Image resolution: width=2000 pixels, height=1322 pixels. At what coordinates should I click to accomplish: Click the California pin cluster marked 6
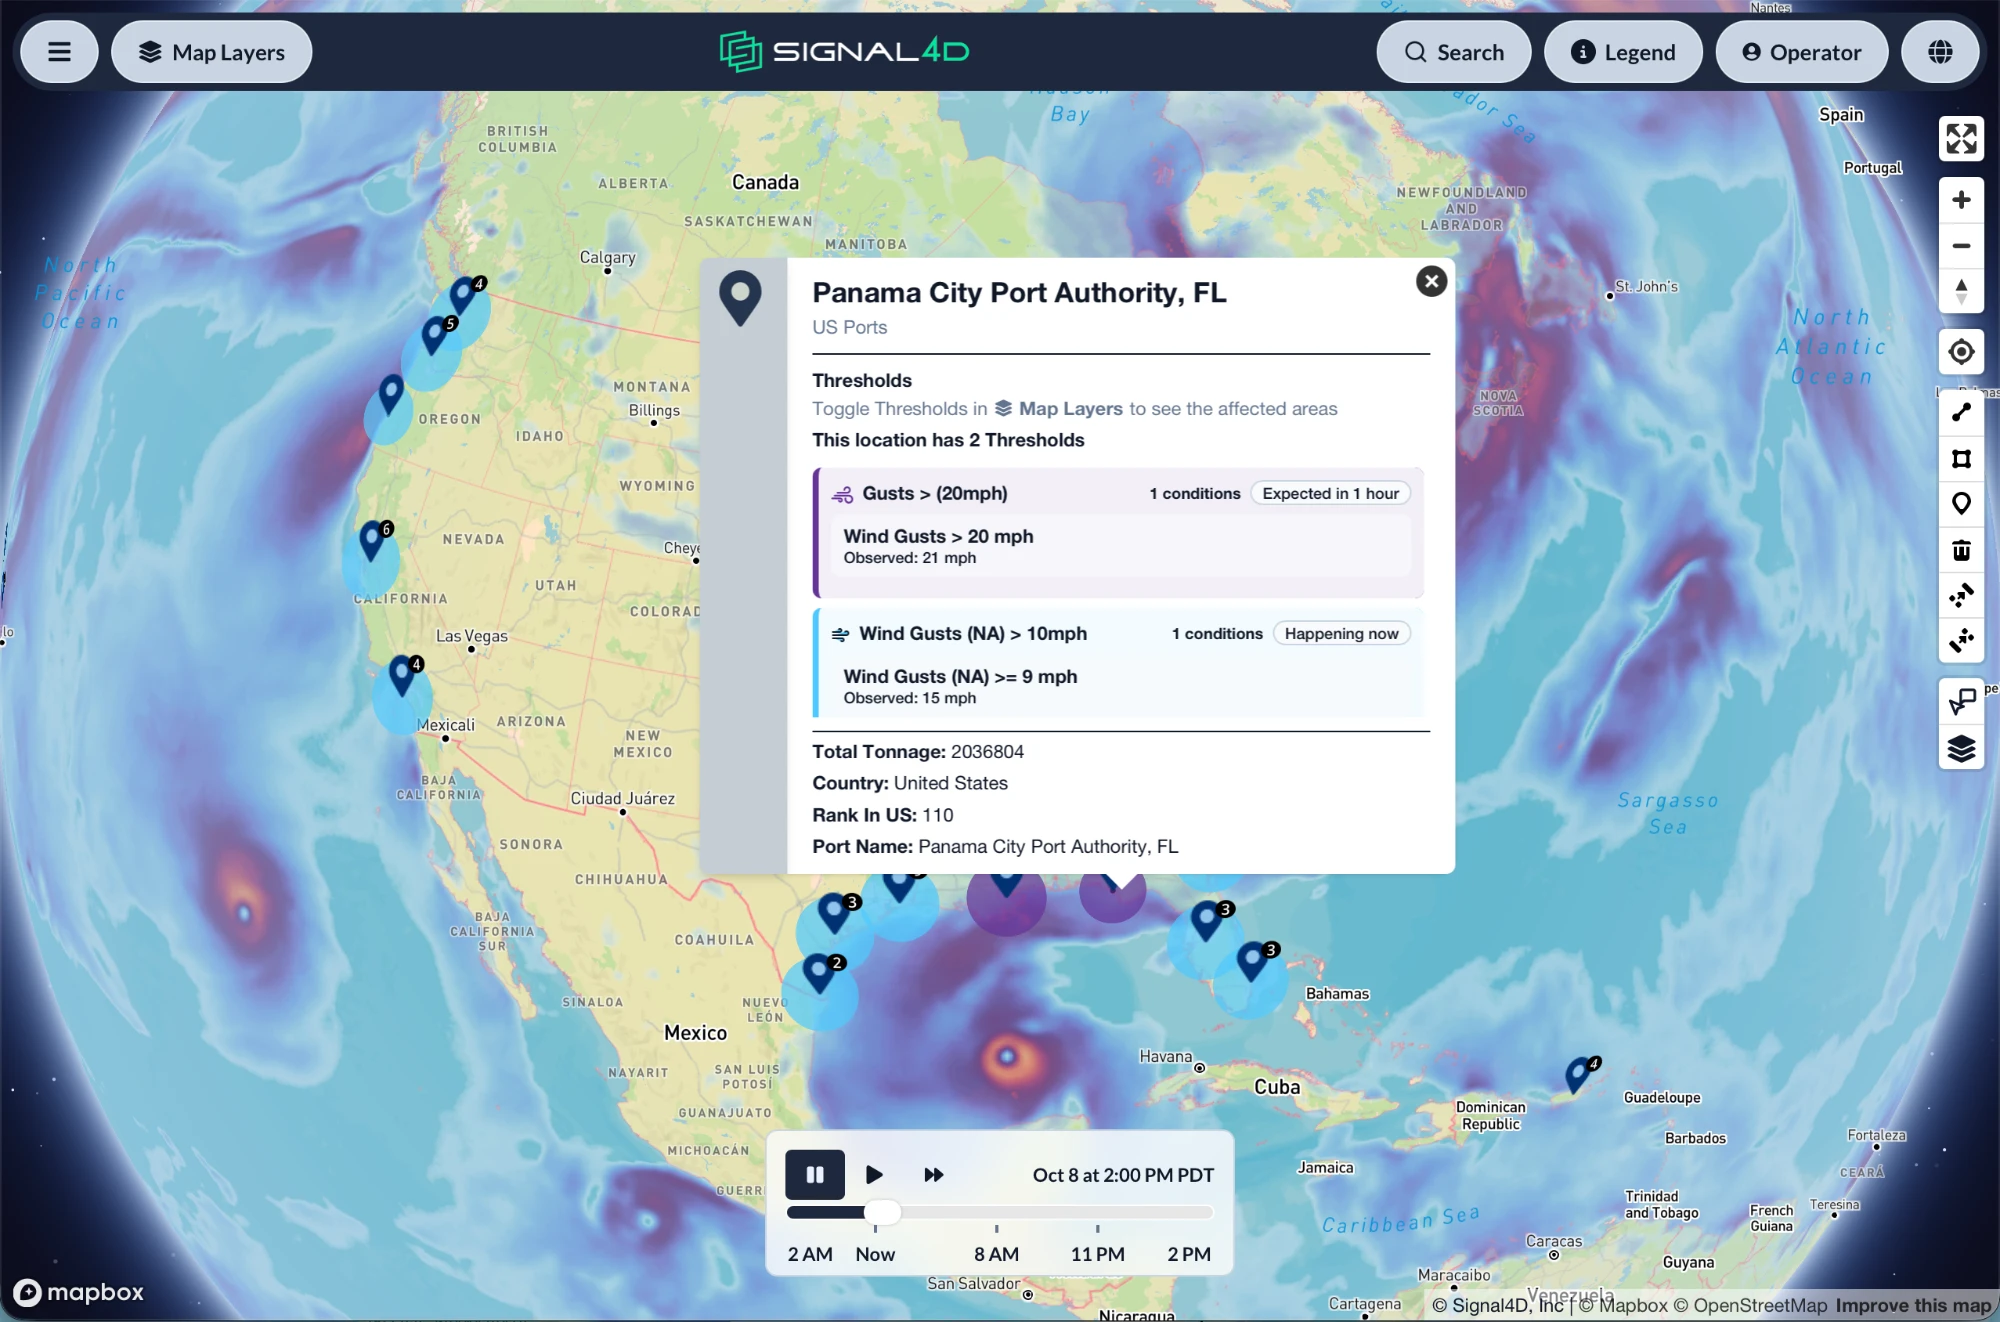click(373, 540)
